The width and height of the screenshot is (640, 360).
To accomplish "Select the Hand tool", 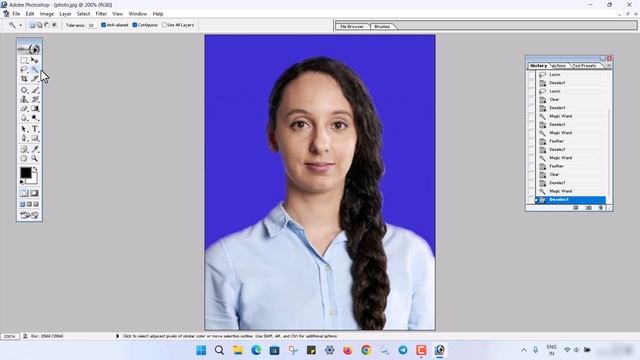I will point(24,158).
